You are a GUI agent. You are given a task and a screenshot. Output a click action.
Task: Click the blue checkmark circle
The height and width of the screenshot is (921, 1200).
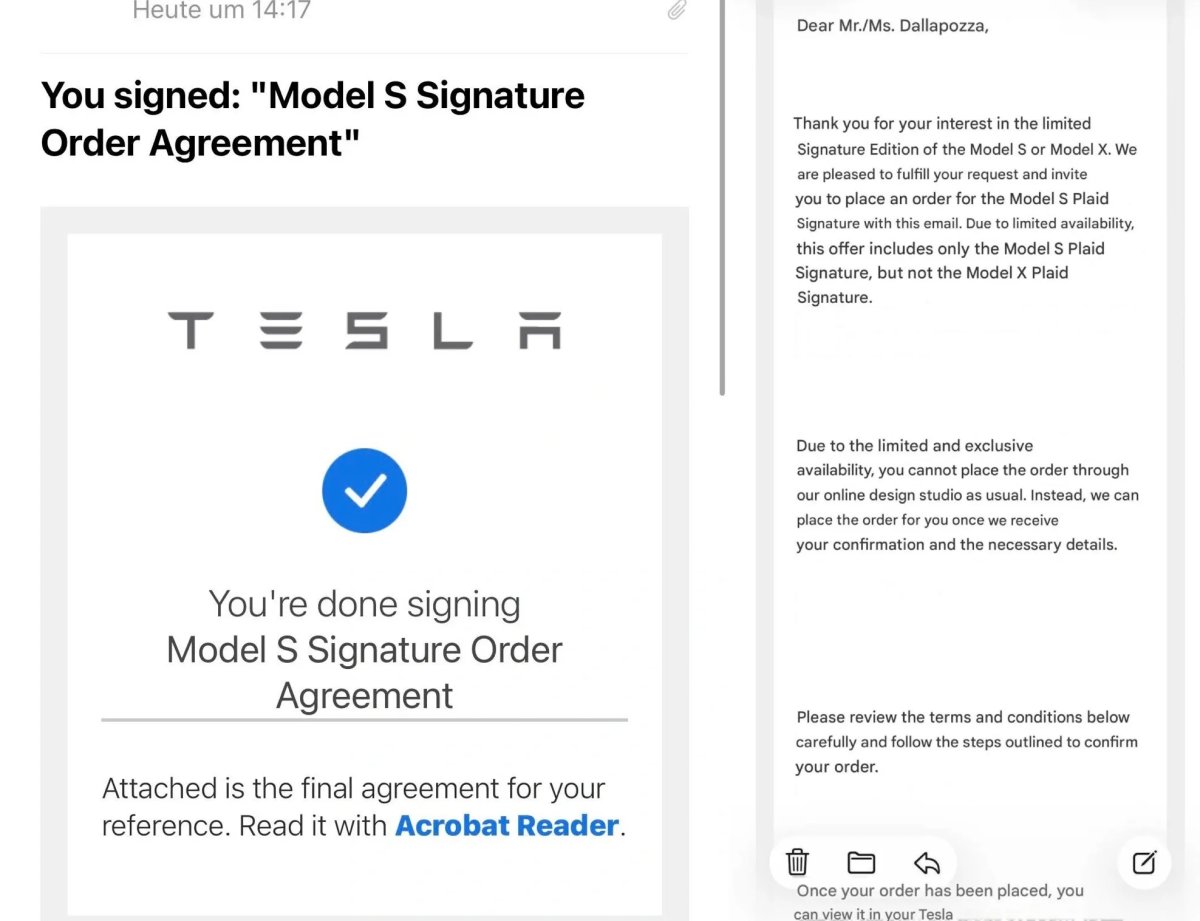364,490
